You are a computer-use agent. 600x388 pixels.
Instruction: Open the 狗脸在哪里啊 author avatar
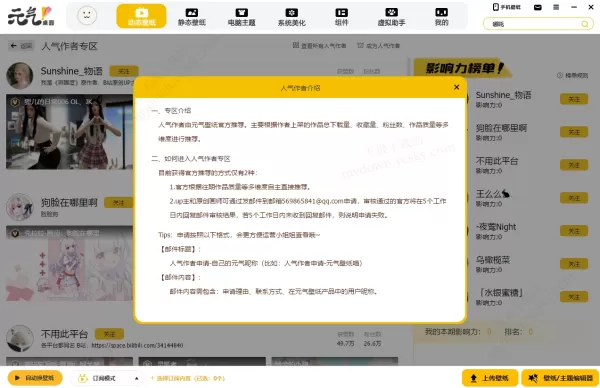pyautogui.click(x=20, y=207)
